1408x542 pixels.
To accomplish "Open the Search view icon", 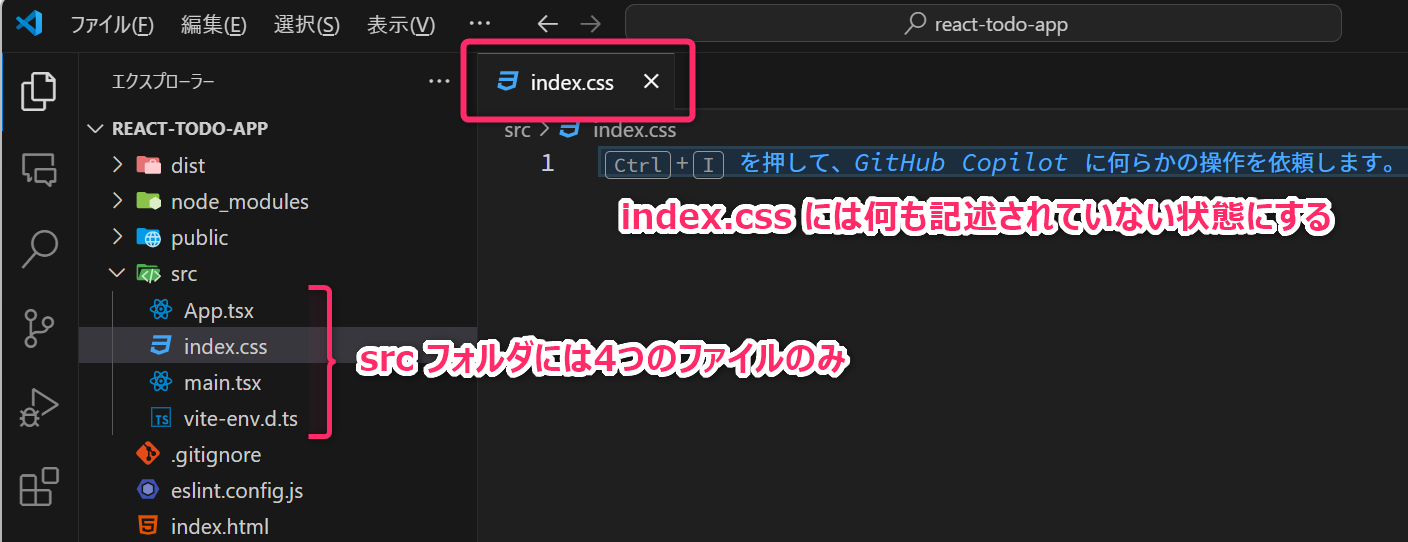I will pos(39,249).
